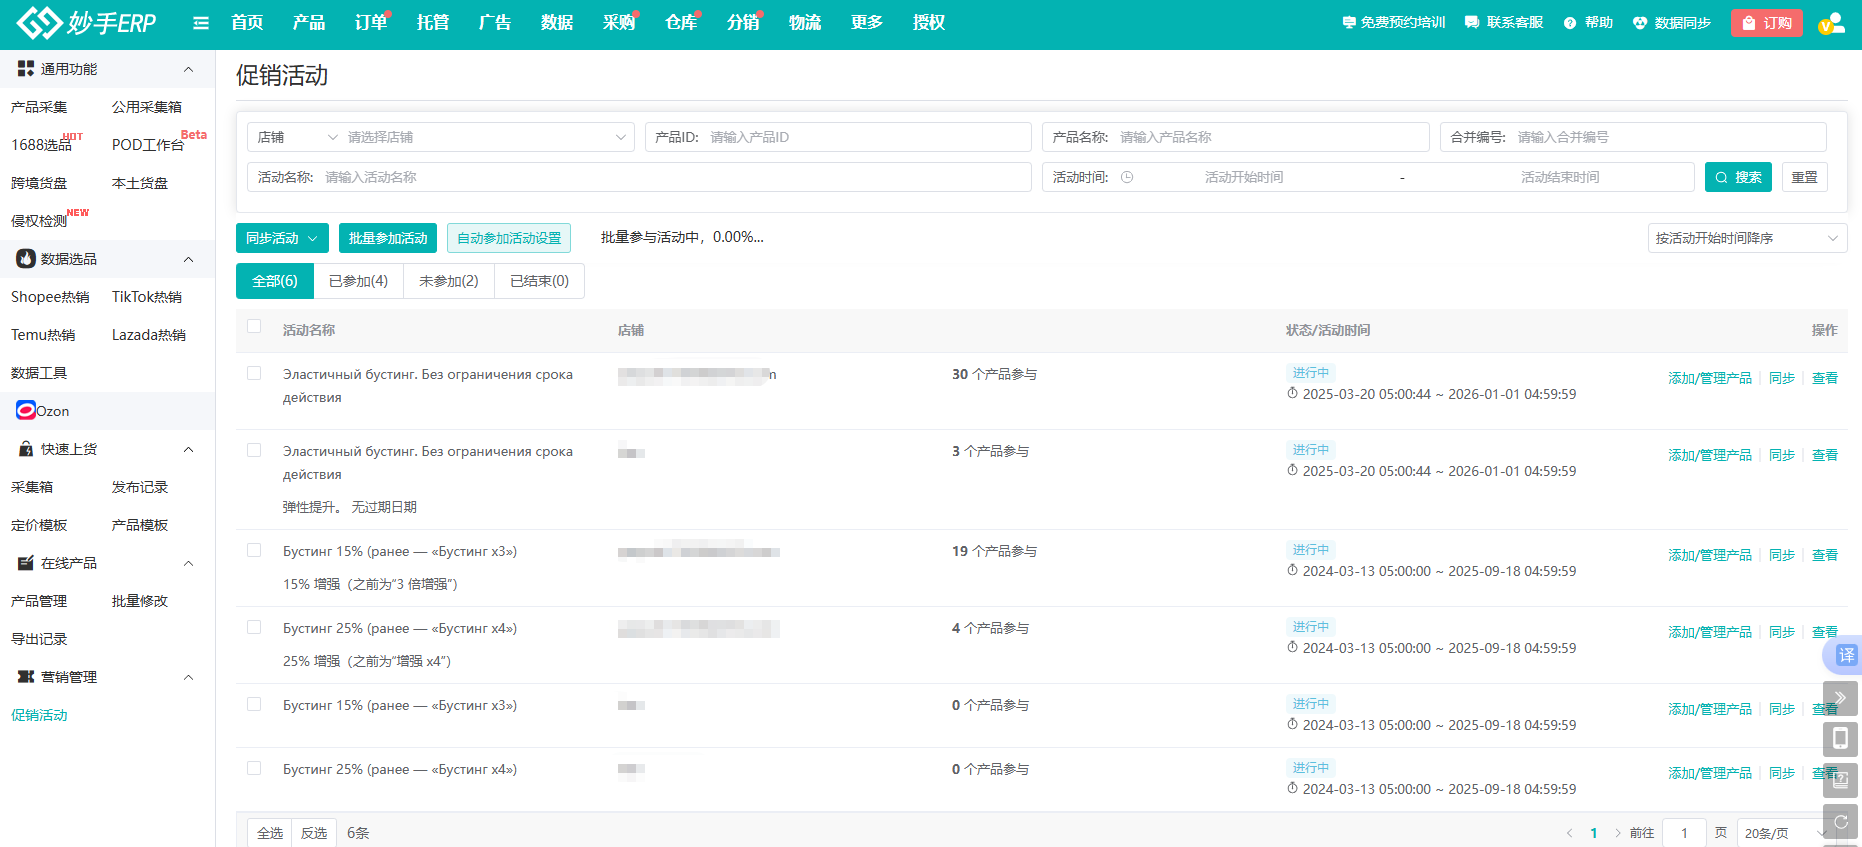Collapse the 通用功能 sidebar section
This screenshot has width=1862, height=847.
[x=188, y=69]
